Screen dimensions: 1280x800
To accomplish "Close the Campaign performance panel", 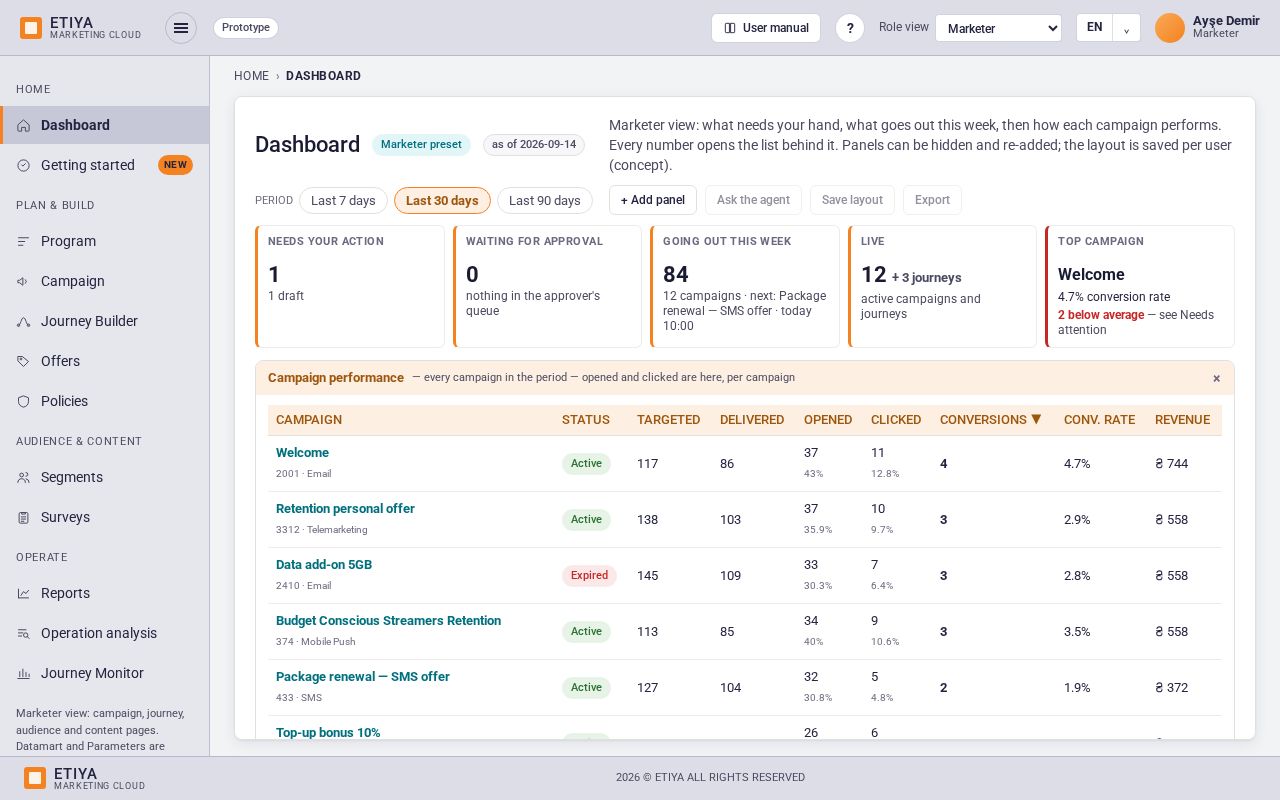I will click(1216, 378).
